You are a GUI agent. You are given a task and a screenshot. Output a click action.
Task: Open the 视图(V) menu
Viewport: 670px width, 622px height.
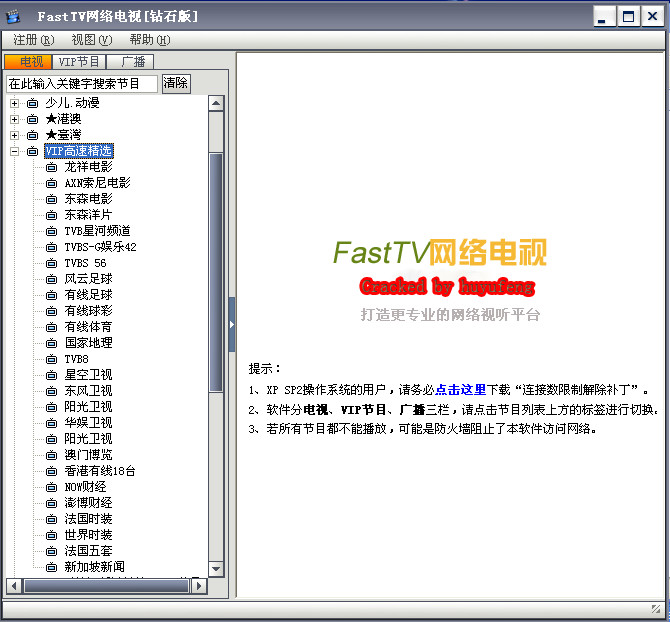91,40
